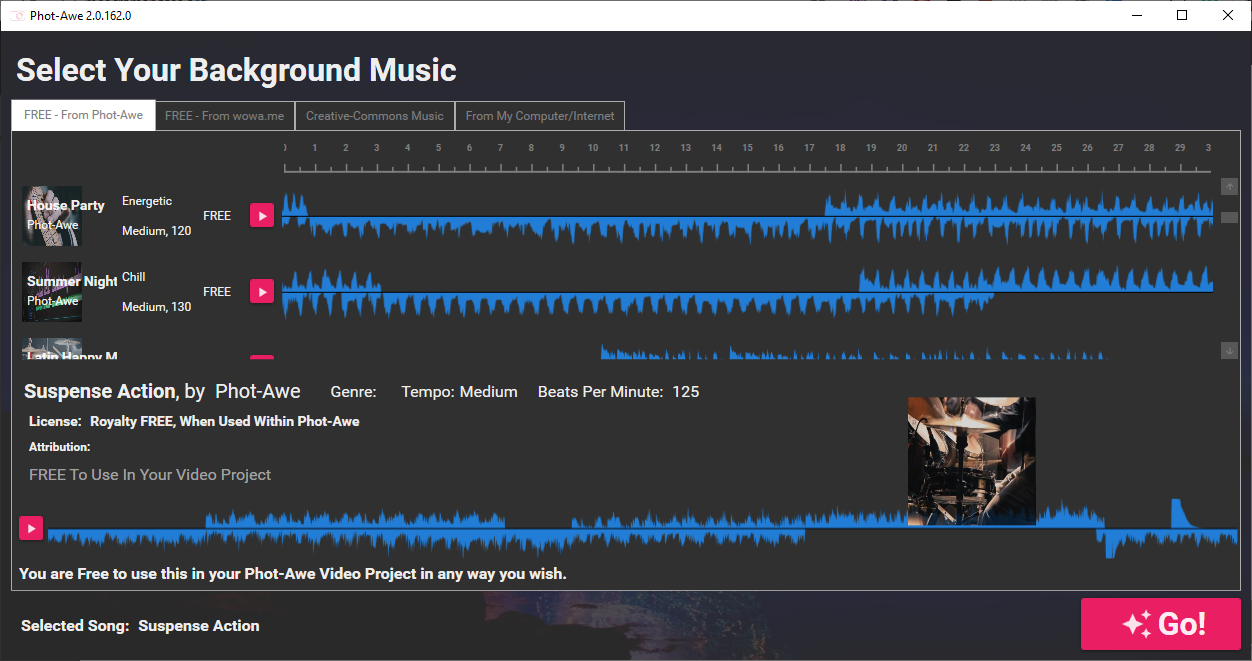Viewport: 1252px width, 661px height.
Task: Switch to the FREE - From Phot-Awe tab
Action: click(x=84, y=116)
